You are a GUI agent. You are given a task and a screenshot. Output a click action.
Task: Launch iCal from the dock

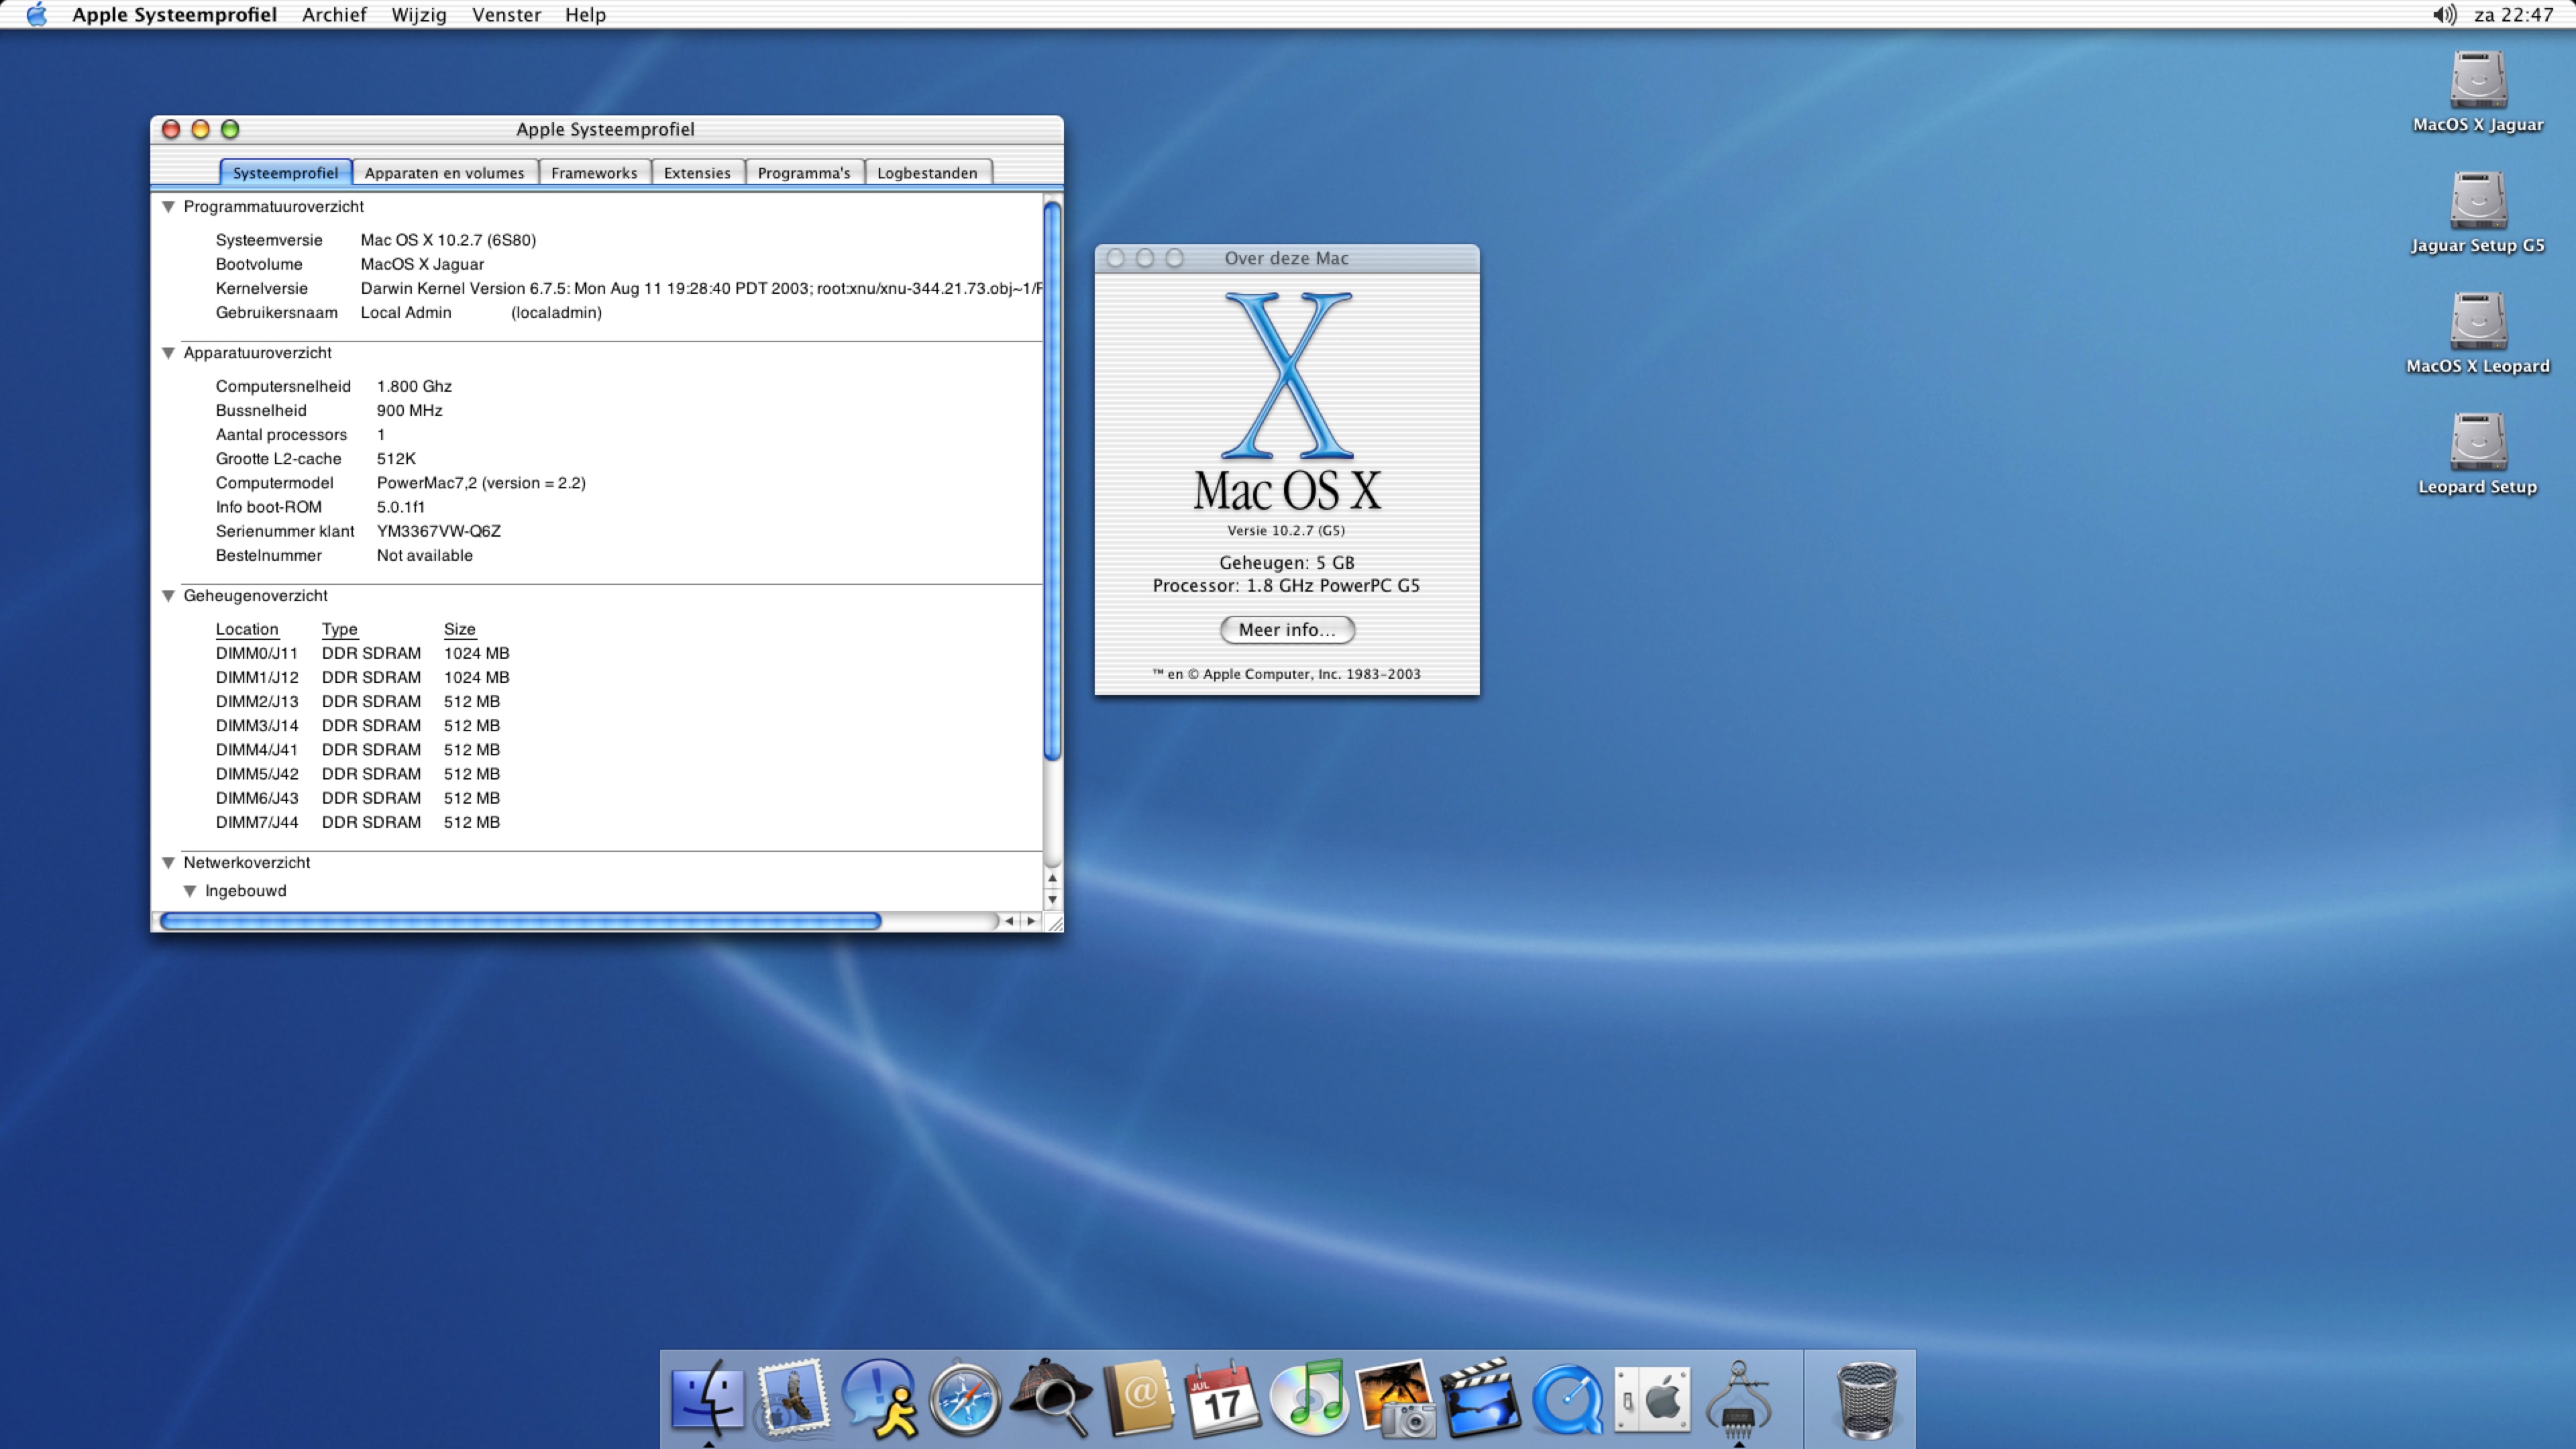click(x=1222, y=1398)
